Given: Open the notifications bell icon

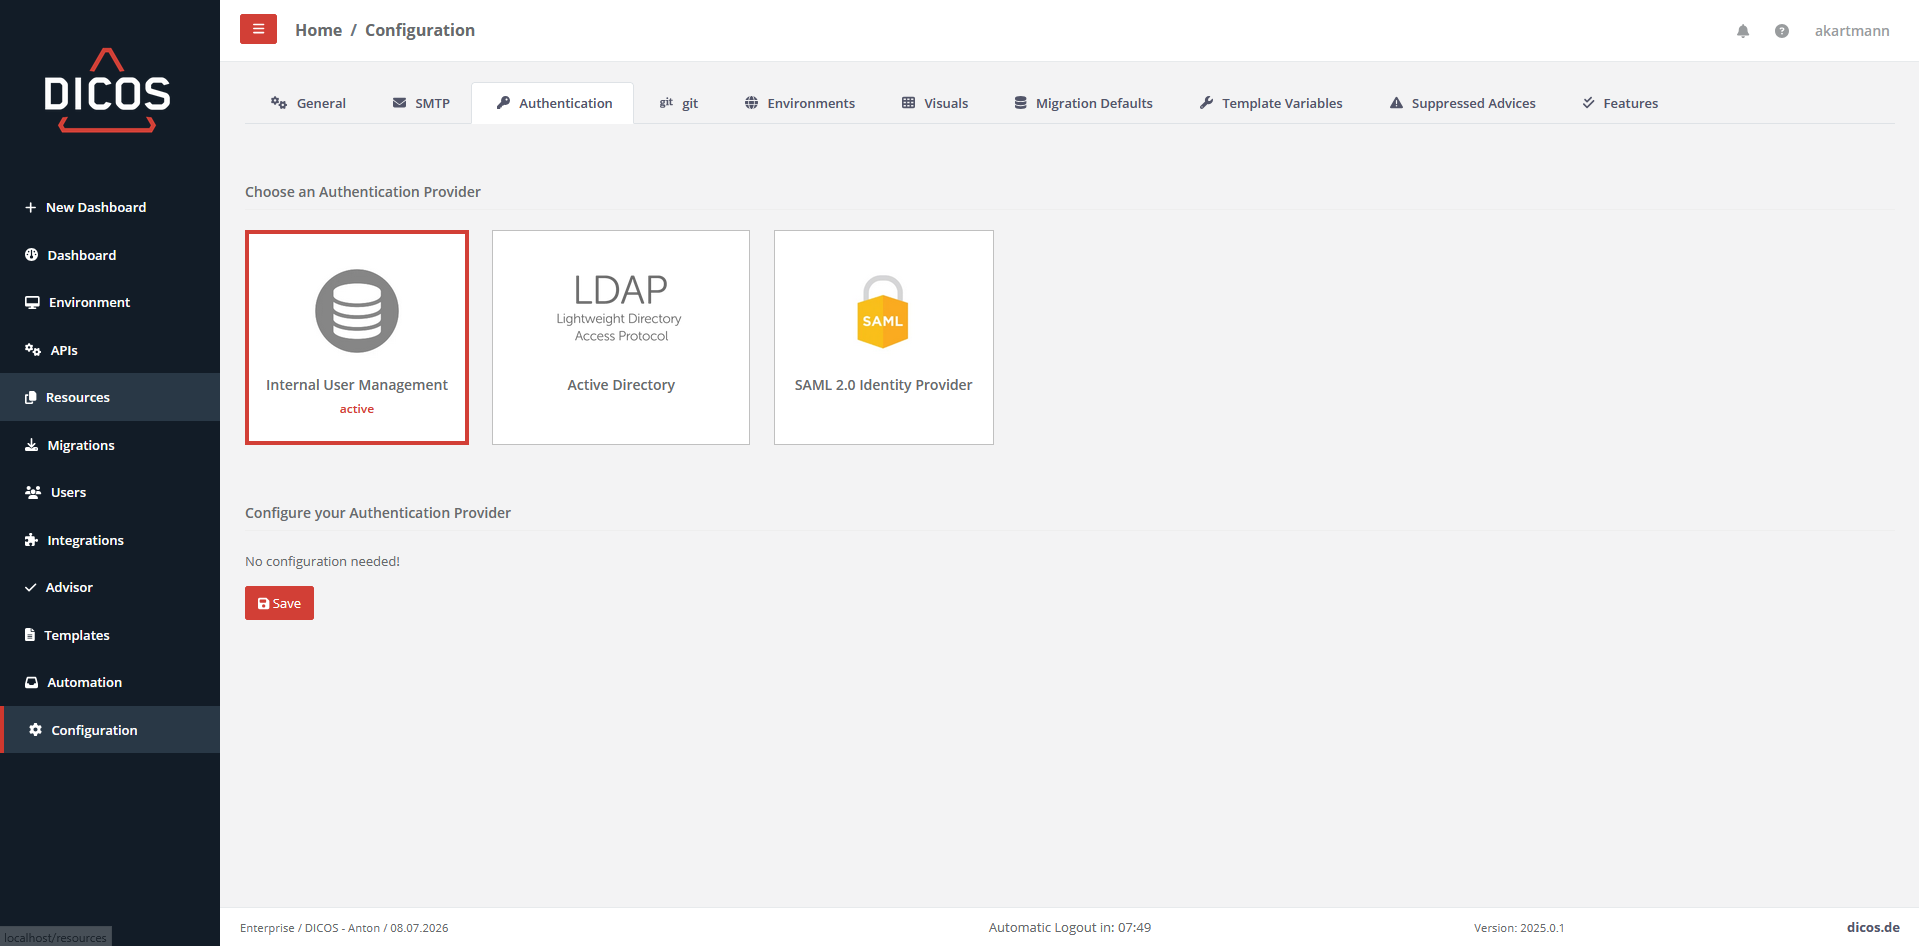Looking at the screenshot, I should (x=1743, y=31).
